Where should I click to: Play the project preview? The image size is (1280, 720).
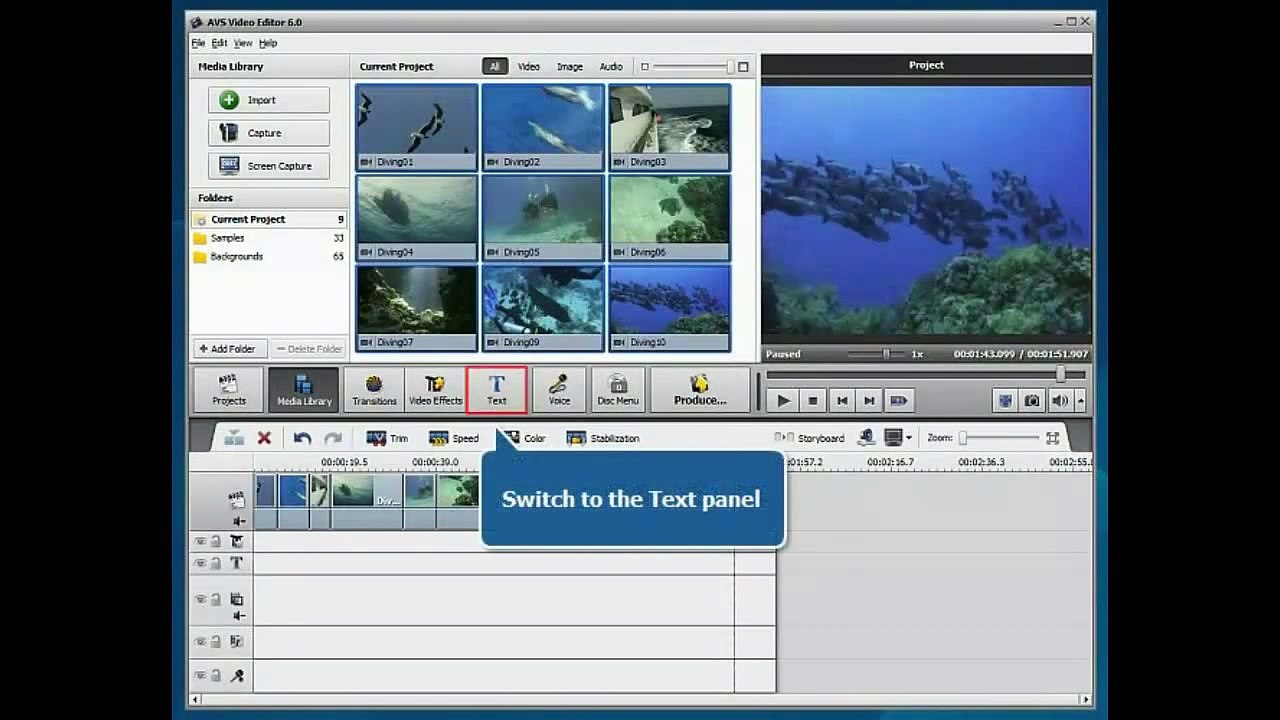click(x=784, y=401)
